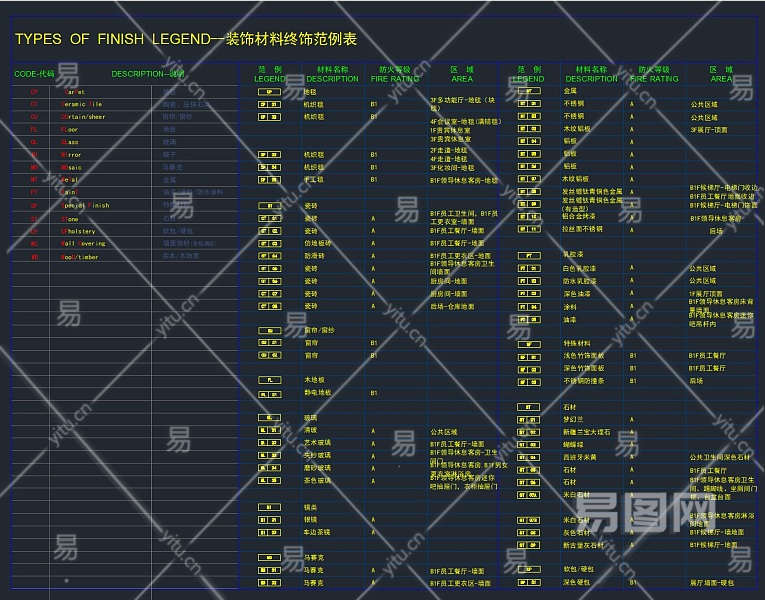Click the red "CU" code cell
The width and height of the screenshot is (765, 600).
34,117
